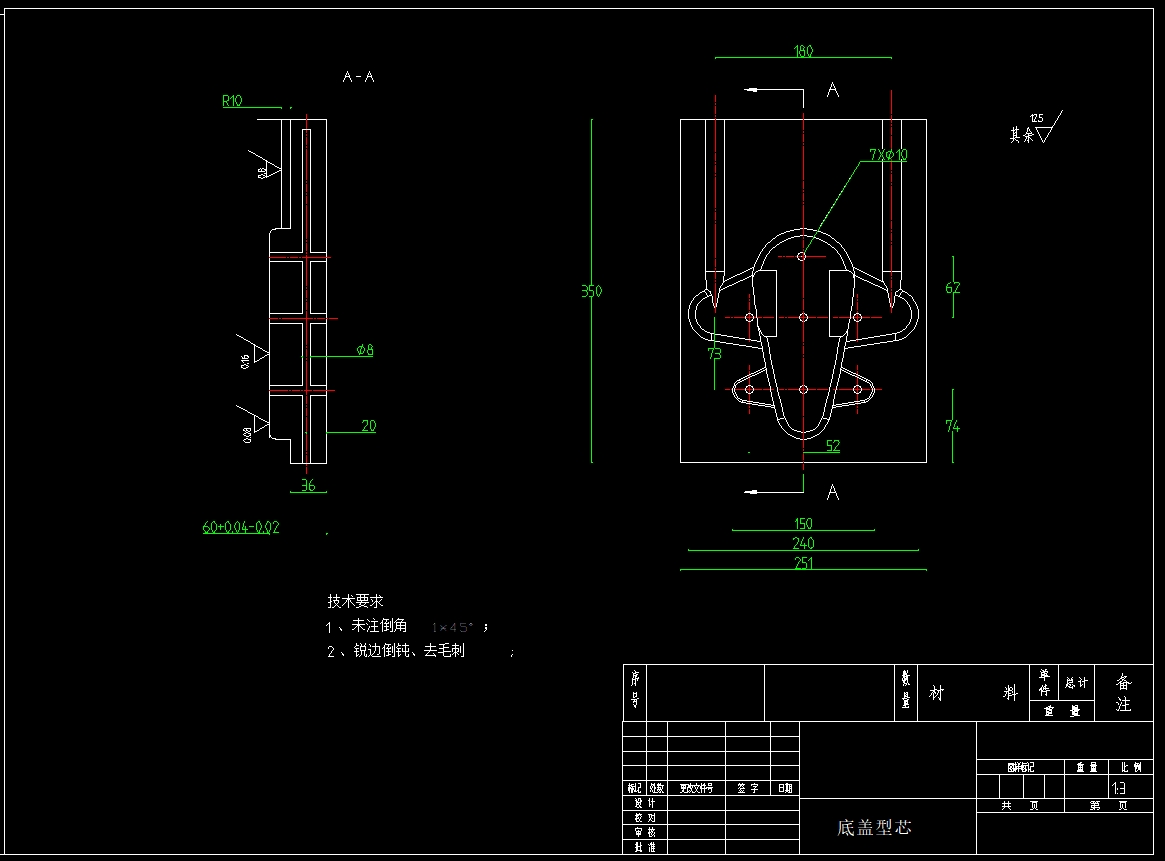Select the 52 dimension near core bottom
The image size is (1165, 861).
point(833,446)
